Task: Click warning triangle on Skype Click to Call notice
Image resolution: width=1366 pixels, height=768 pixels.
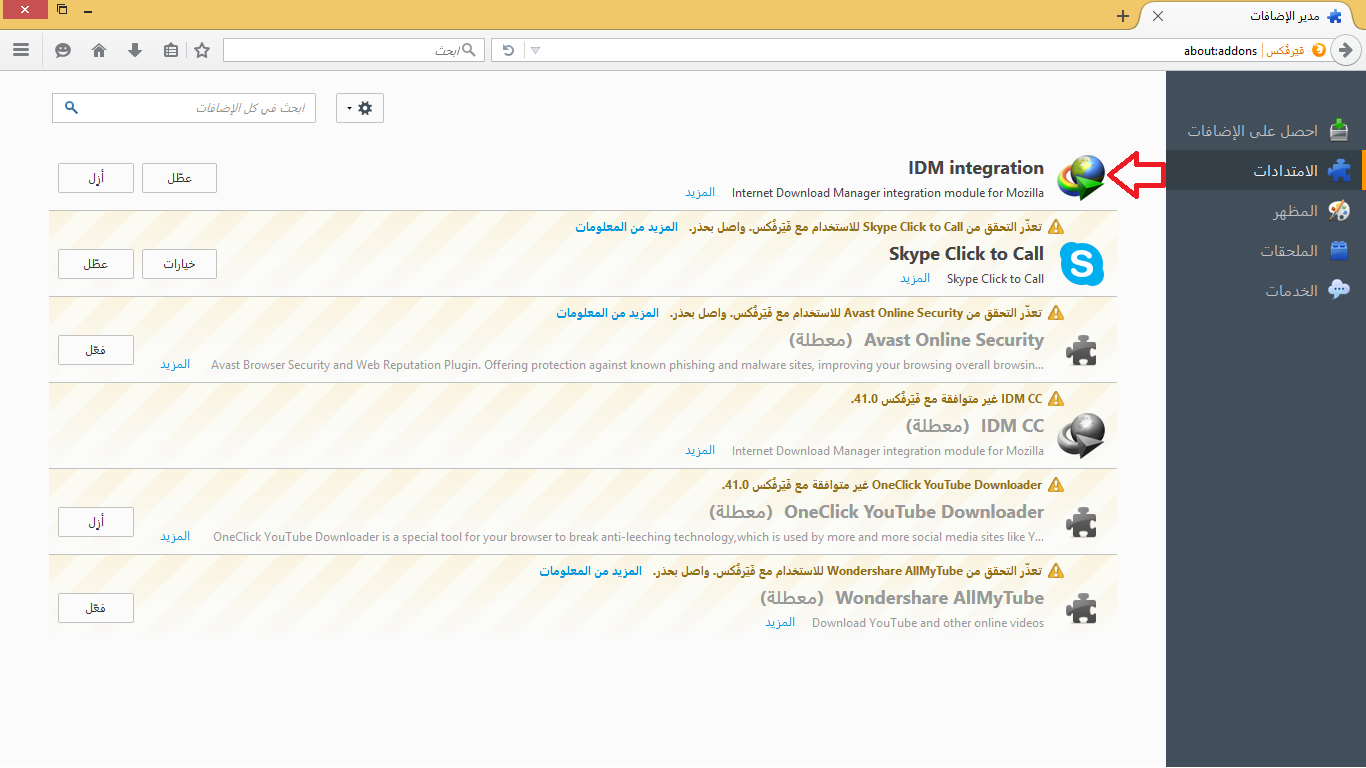Action: [x=1056, y=227]
